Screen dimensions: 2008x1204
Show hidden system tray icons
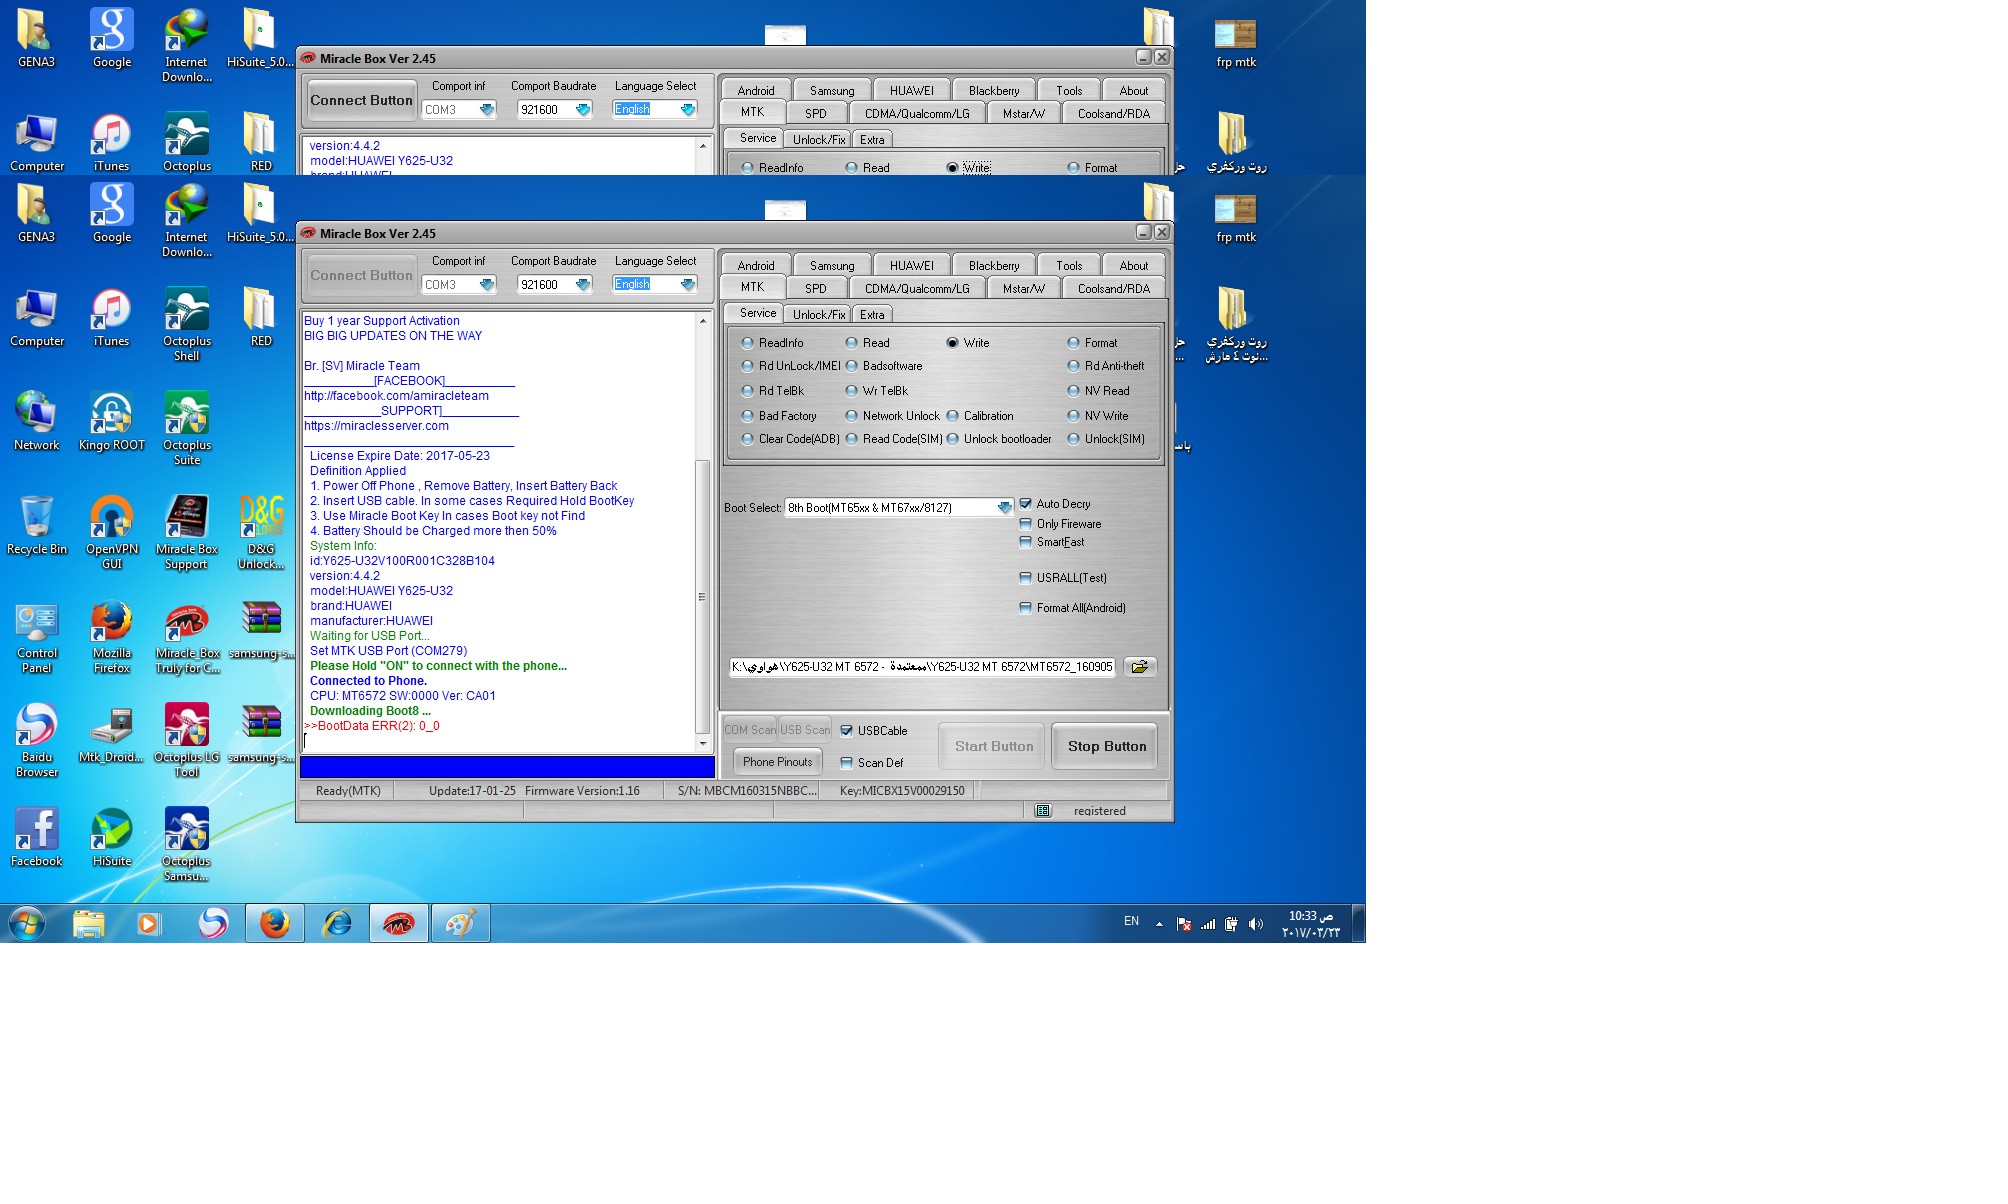[1159, 924]
